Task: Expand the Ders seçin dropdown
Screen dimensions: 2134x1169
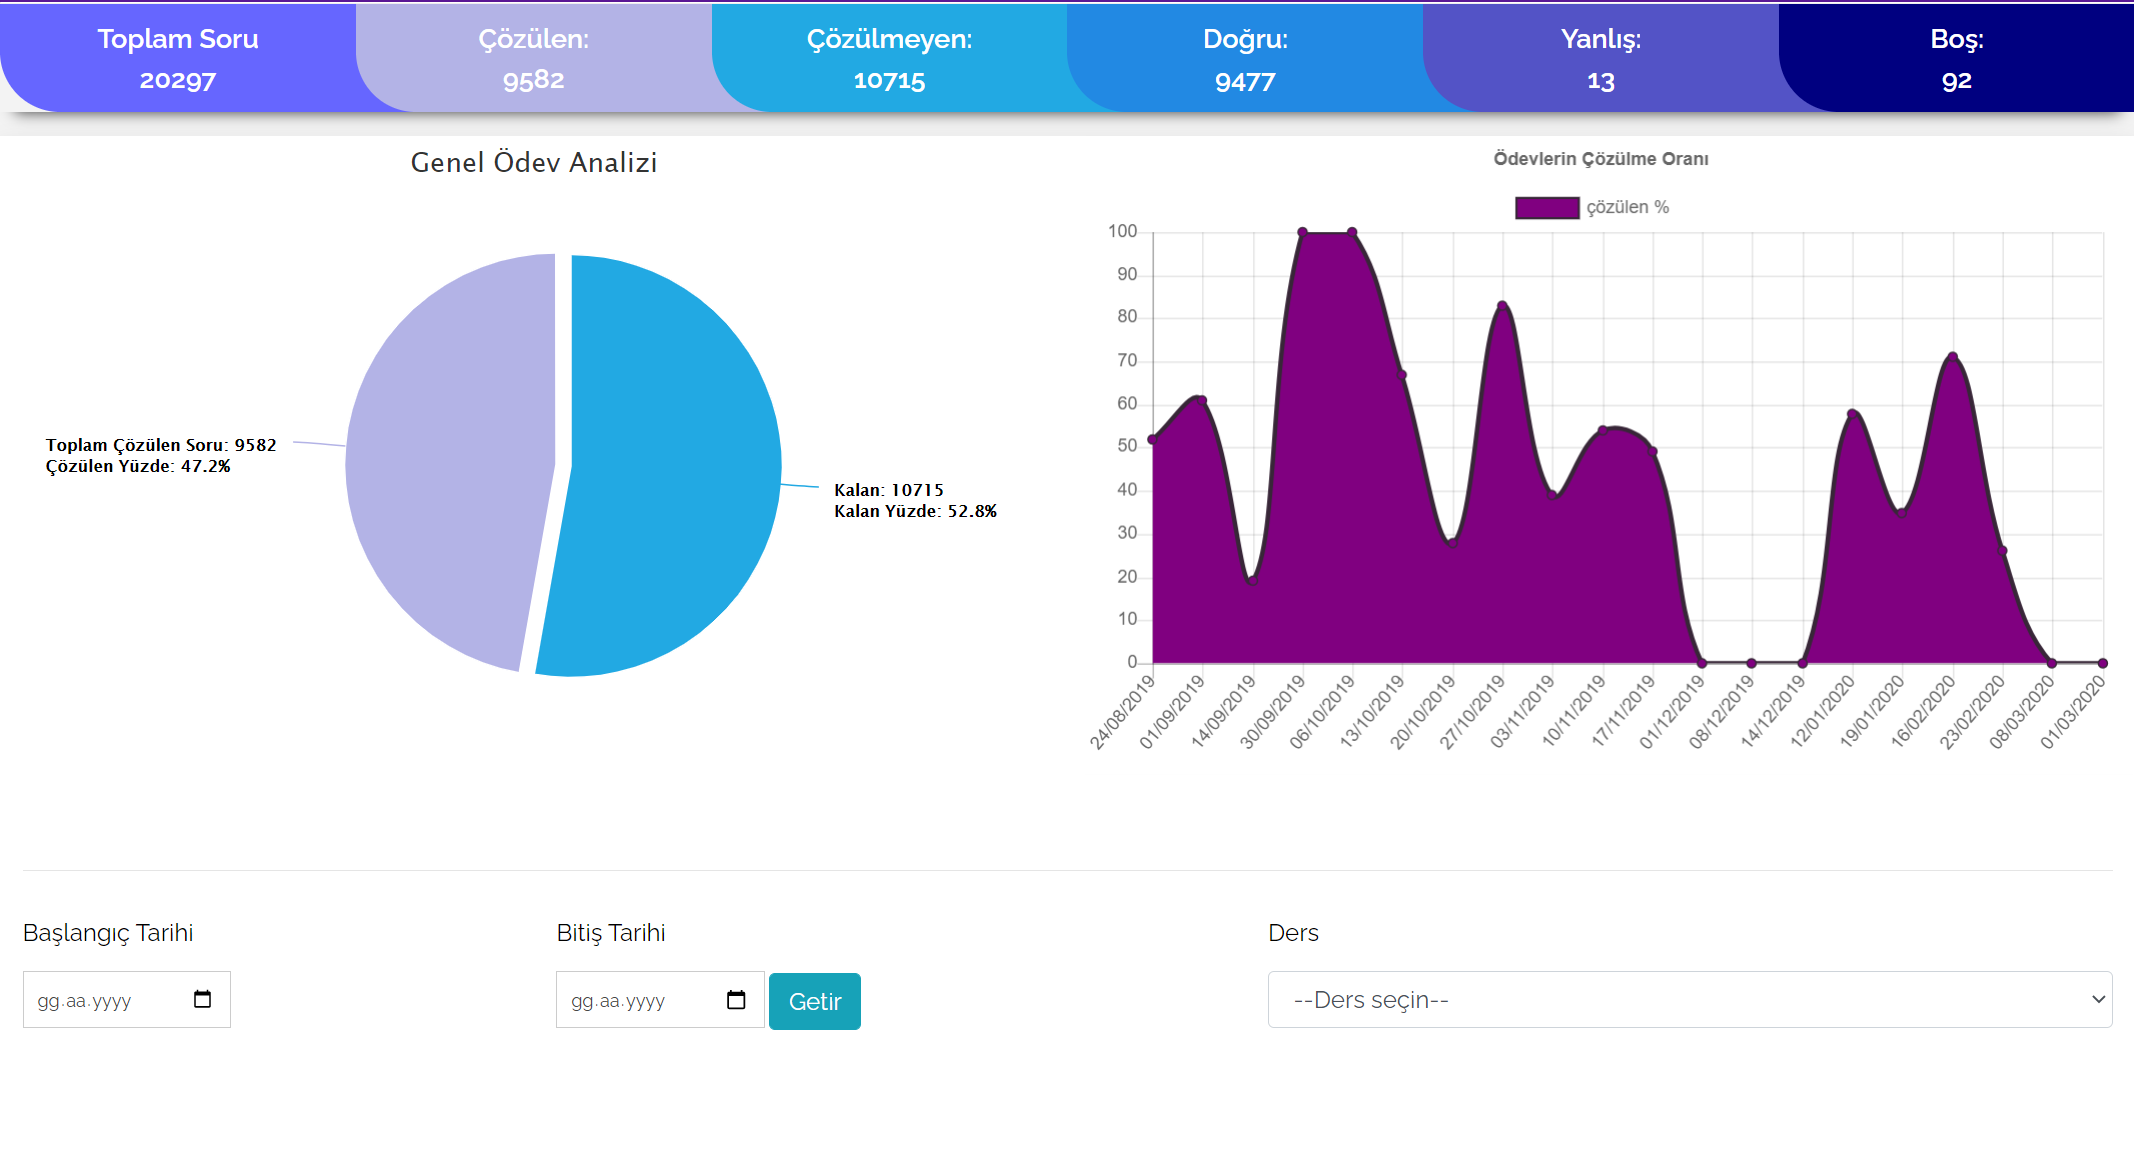Action: pos(1689,999)
